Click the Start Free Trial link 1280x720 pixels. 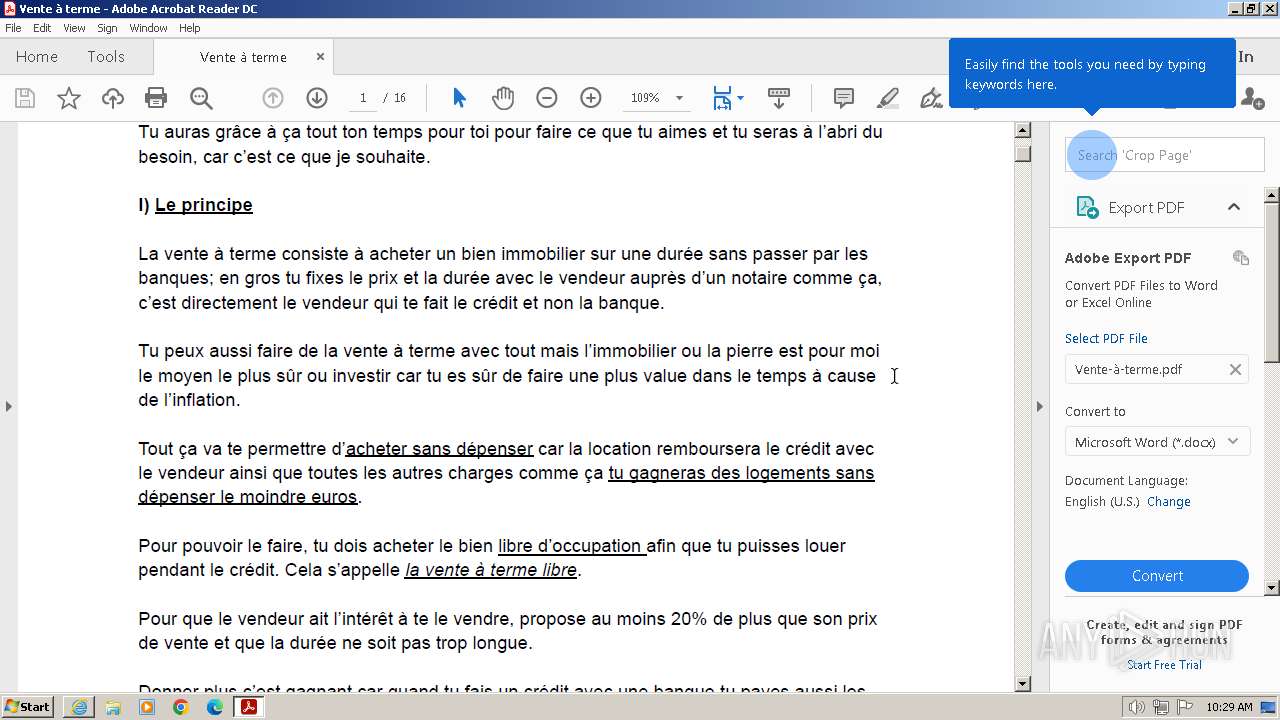point(1164,665)
